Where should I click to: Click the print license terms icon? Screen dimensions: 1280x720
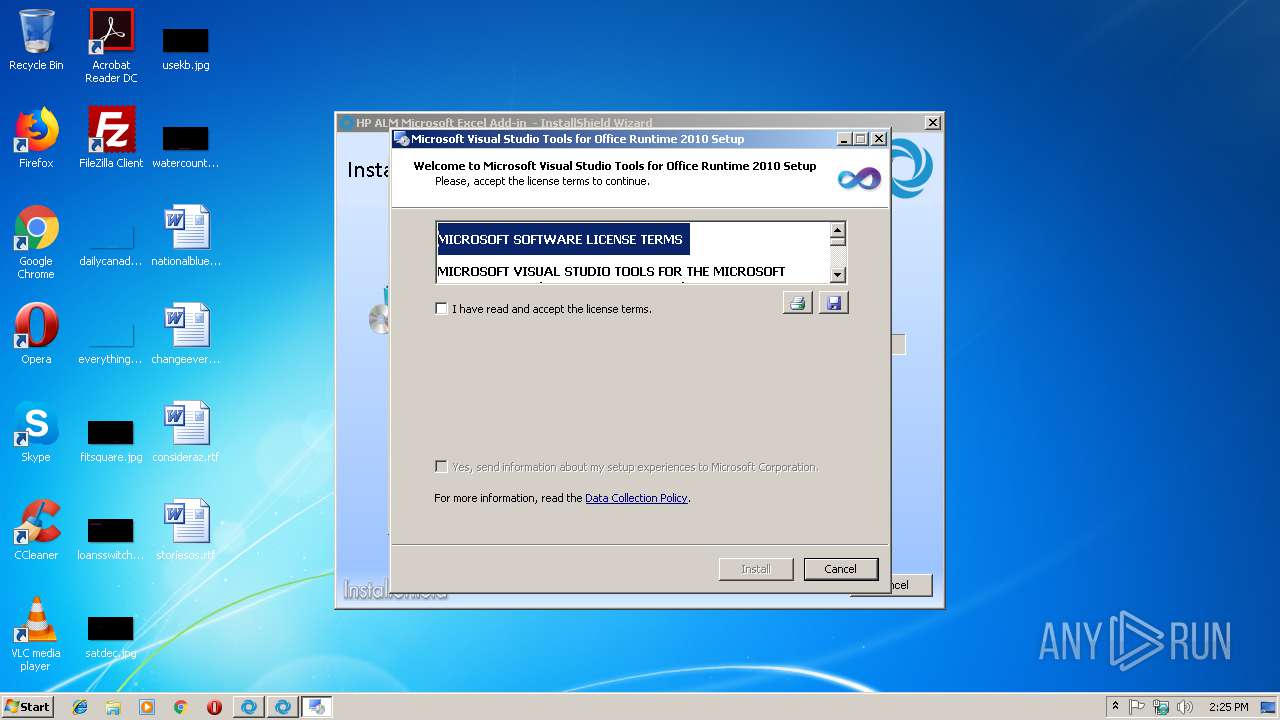pyautogui.click(x=797, y=303)
